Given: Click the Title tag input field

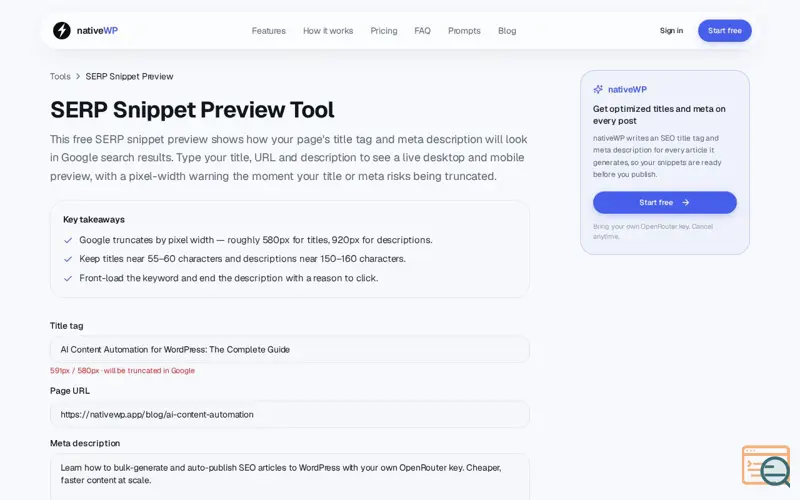Looking at the screenshot, I should tap(290, 349).
